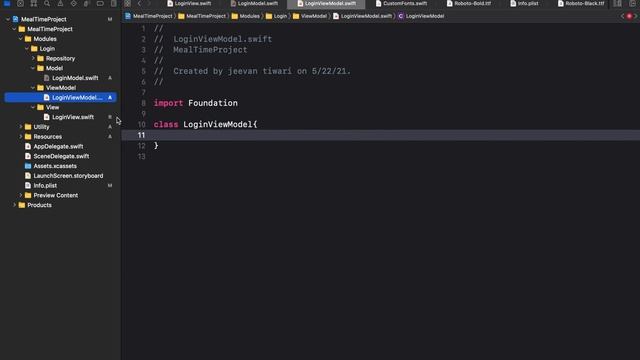Select the LoginViewModel.swift tab
The image size is (640, 360).
[x=327, y=3]
